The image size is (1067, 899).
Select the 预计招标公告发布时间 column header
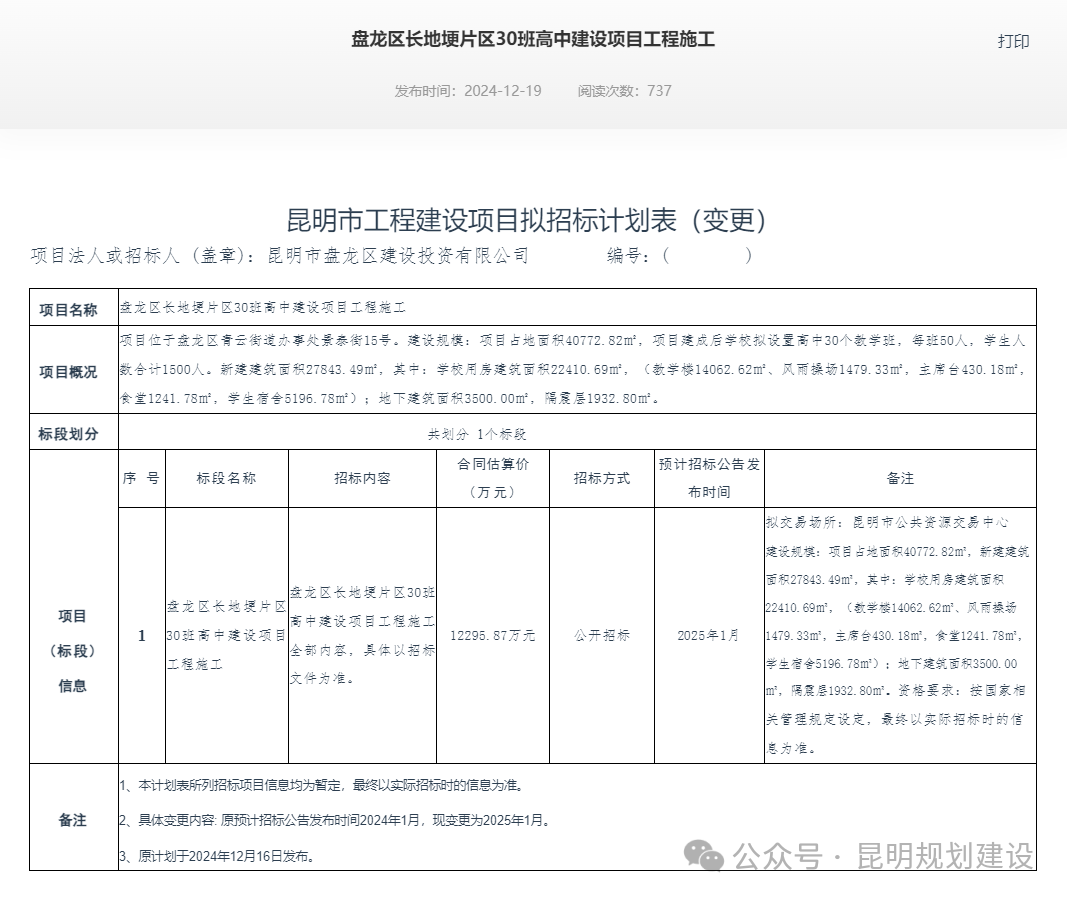pos(708,478)
